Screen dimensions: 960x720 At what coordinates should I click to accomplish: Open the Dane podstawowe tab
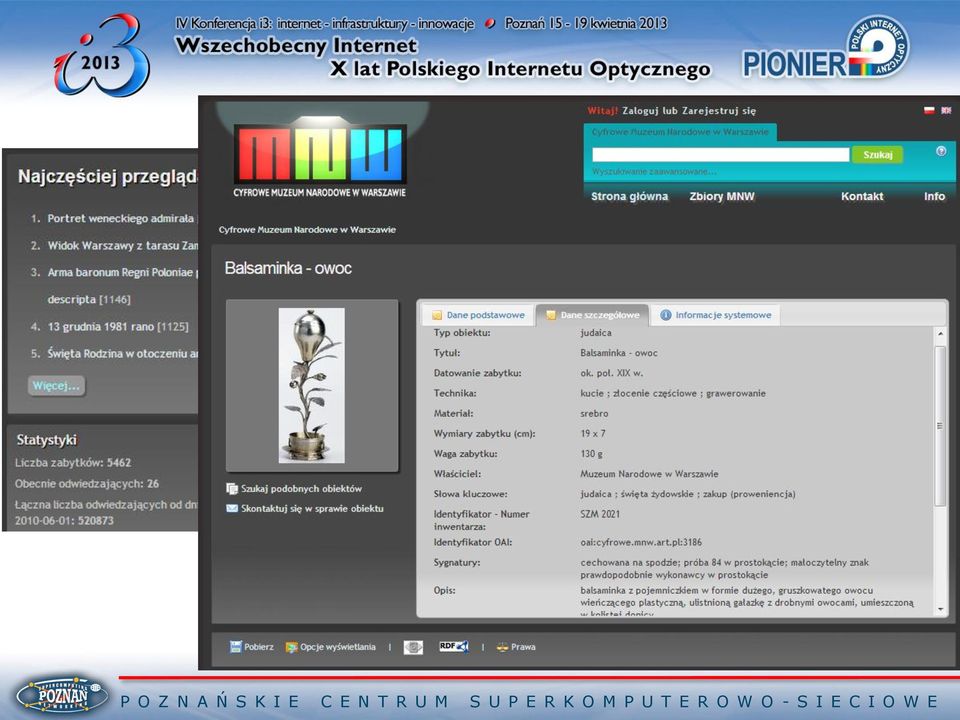[478, 315]
